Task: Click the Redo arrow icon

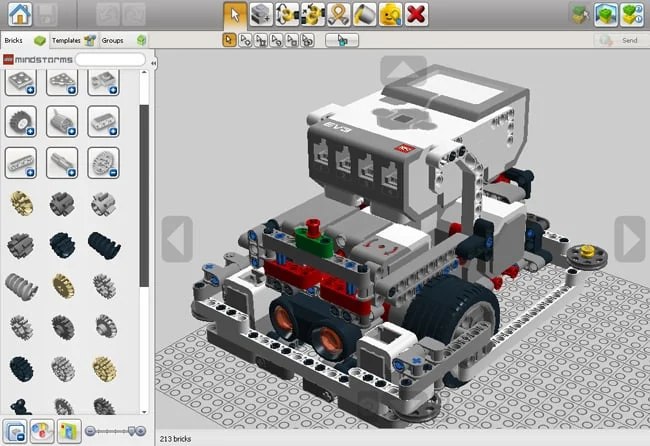Action: (133, 15)
